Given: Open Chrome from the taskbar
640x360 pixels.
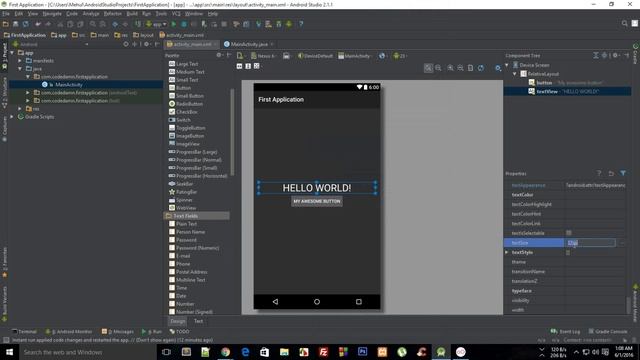Looking at the screenshot, I should click(226, 352).
